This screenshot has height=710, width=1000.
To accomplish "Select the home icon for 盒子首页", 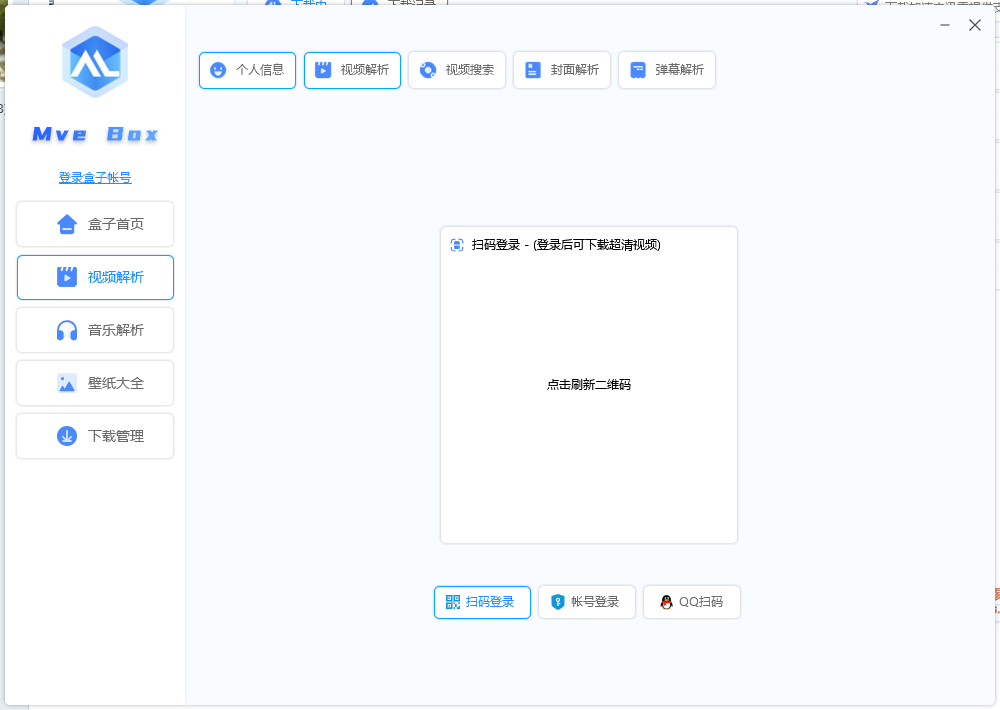I will click(x=65, y=223).
